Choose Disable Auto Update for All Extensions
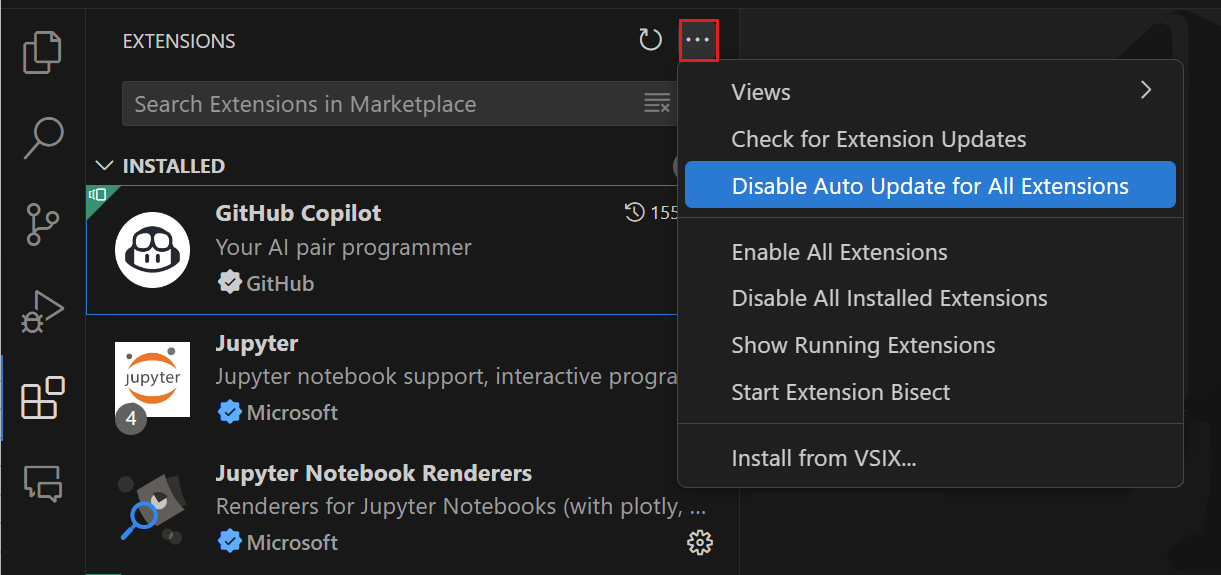1221x575 pixels. tap(930, 186)
